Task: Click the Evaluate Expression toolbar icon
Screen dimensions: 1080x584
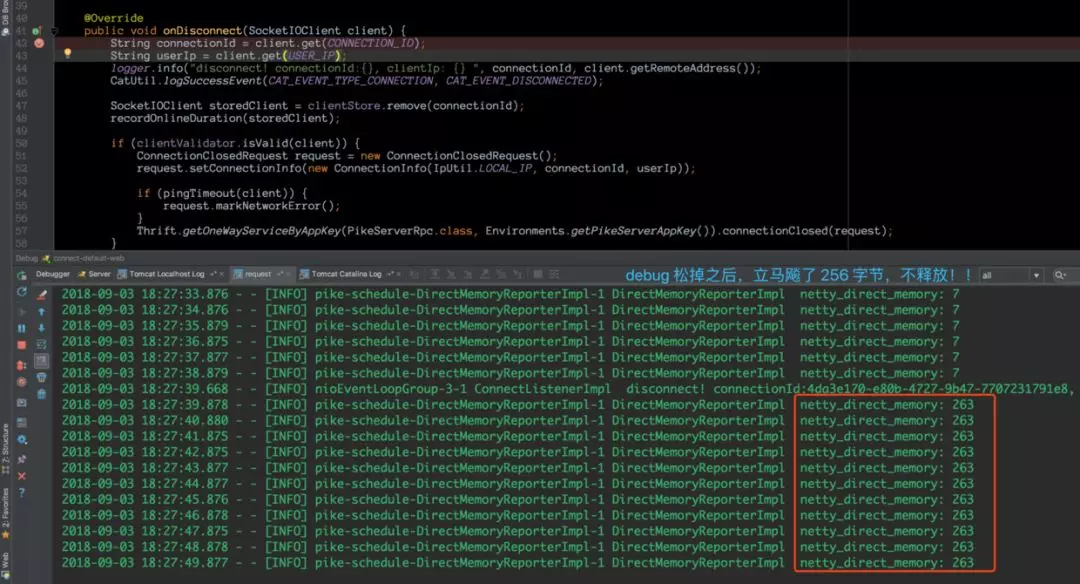Action: pos(538,274)
